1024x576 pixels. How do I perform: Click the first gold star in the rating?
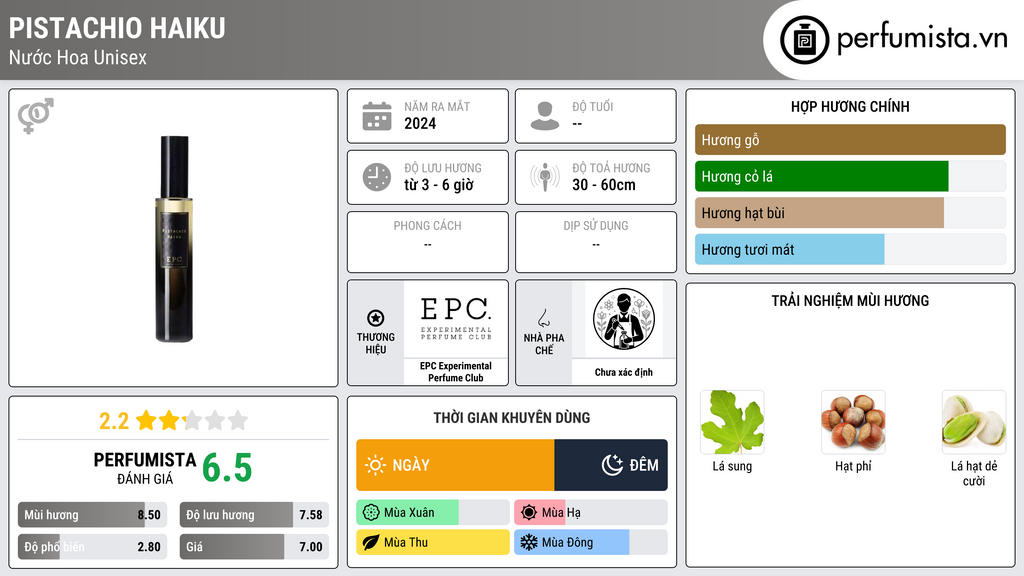coord(146,420)
